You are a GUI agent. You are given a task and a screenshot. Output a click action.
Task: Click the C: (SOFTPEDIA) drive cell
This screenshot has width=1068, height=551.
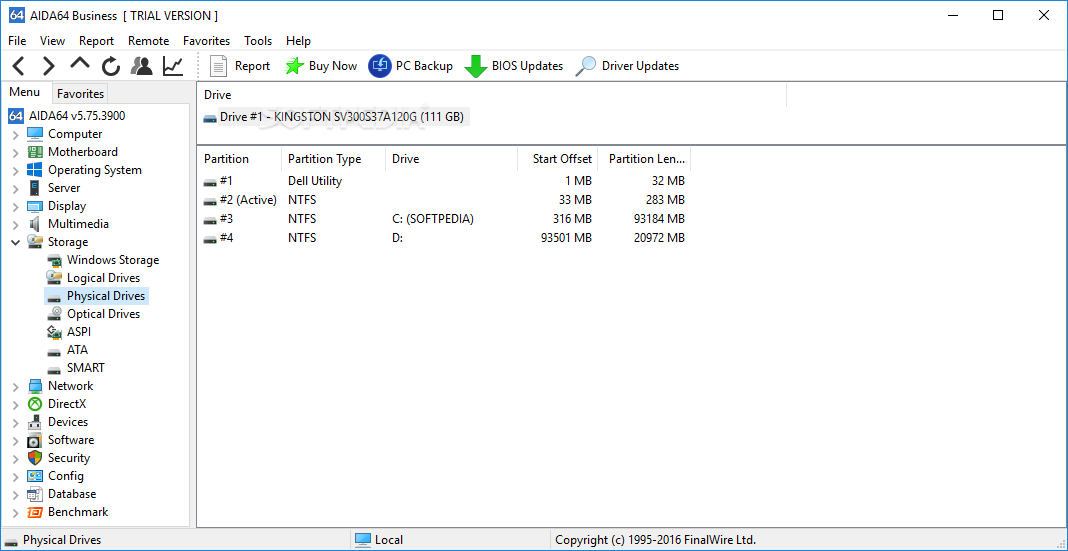click(433, 219)
